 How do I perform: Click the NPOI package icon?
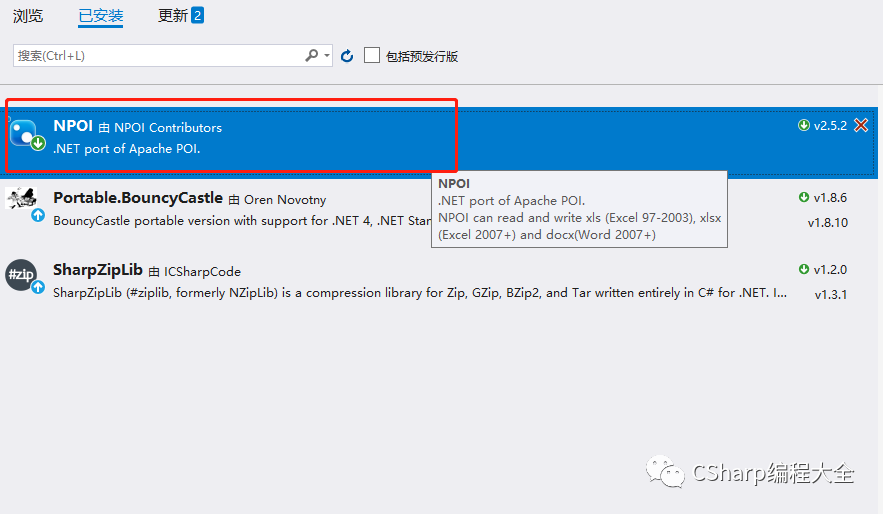click(x=26, y=135)
